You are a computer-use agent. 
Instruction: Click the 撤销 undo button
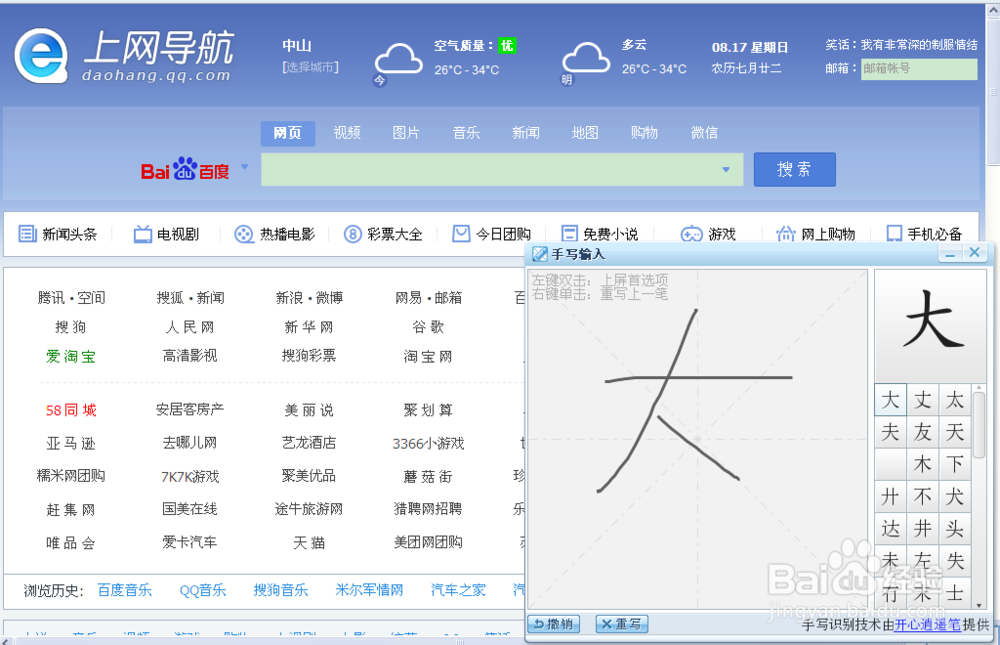(554, 624)
